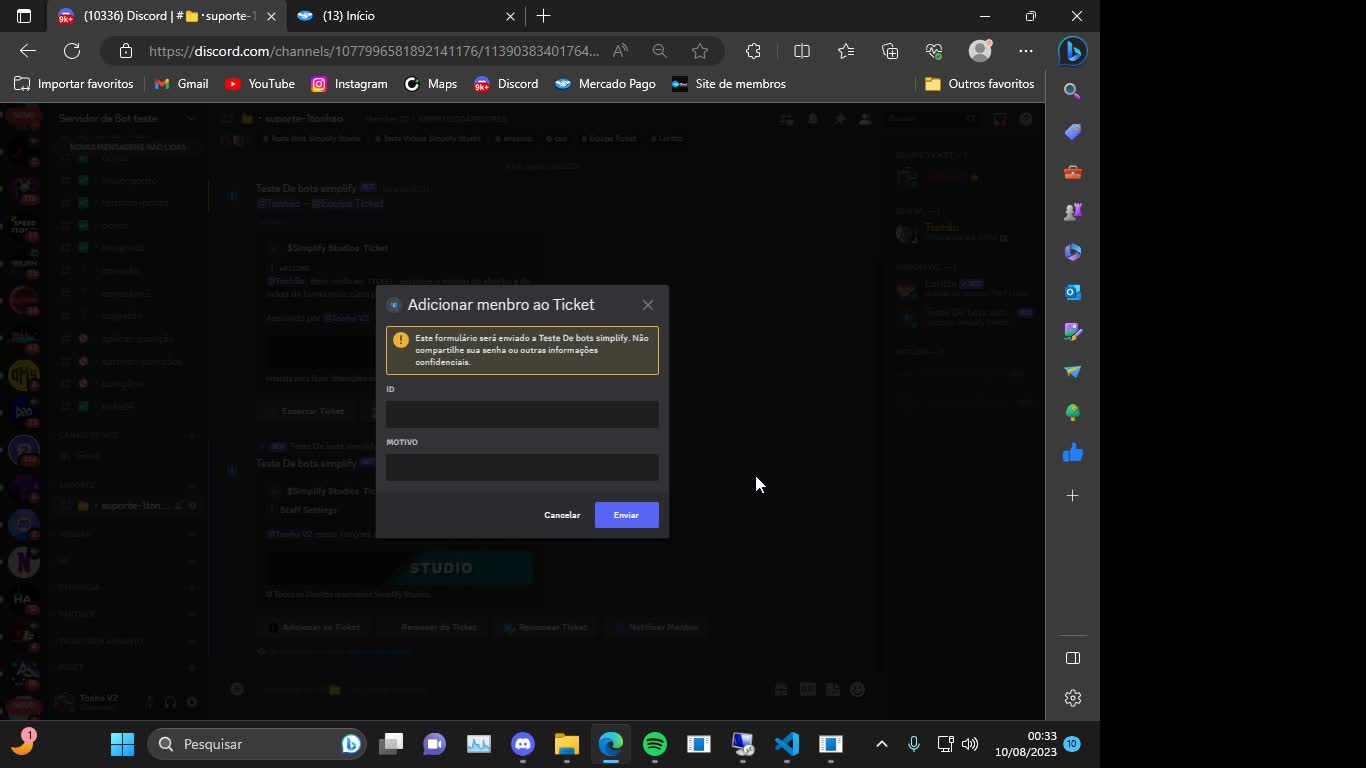Open the emoji picker in message bar

point(856,689)
